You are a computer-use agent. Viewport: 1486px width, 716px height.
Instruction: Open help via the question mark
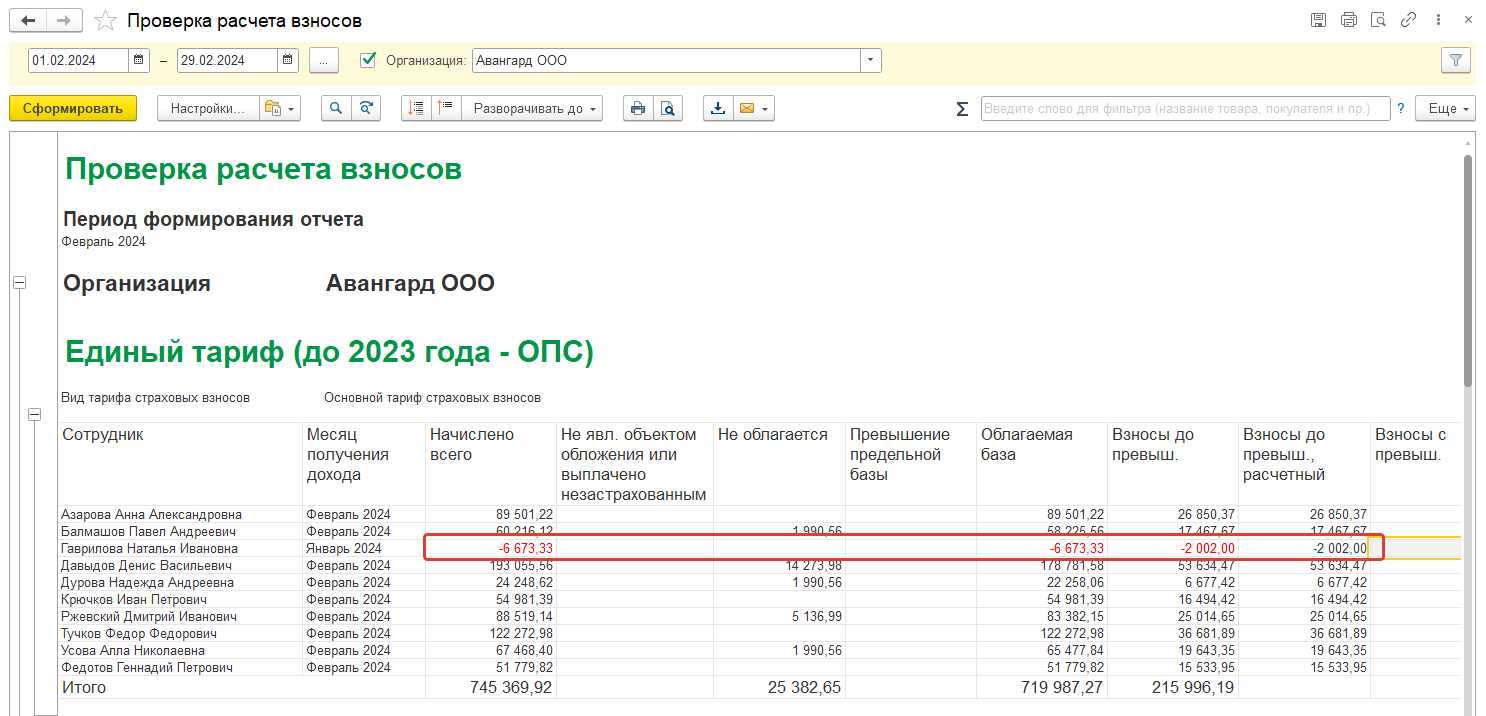point(1401,108)
